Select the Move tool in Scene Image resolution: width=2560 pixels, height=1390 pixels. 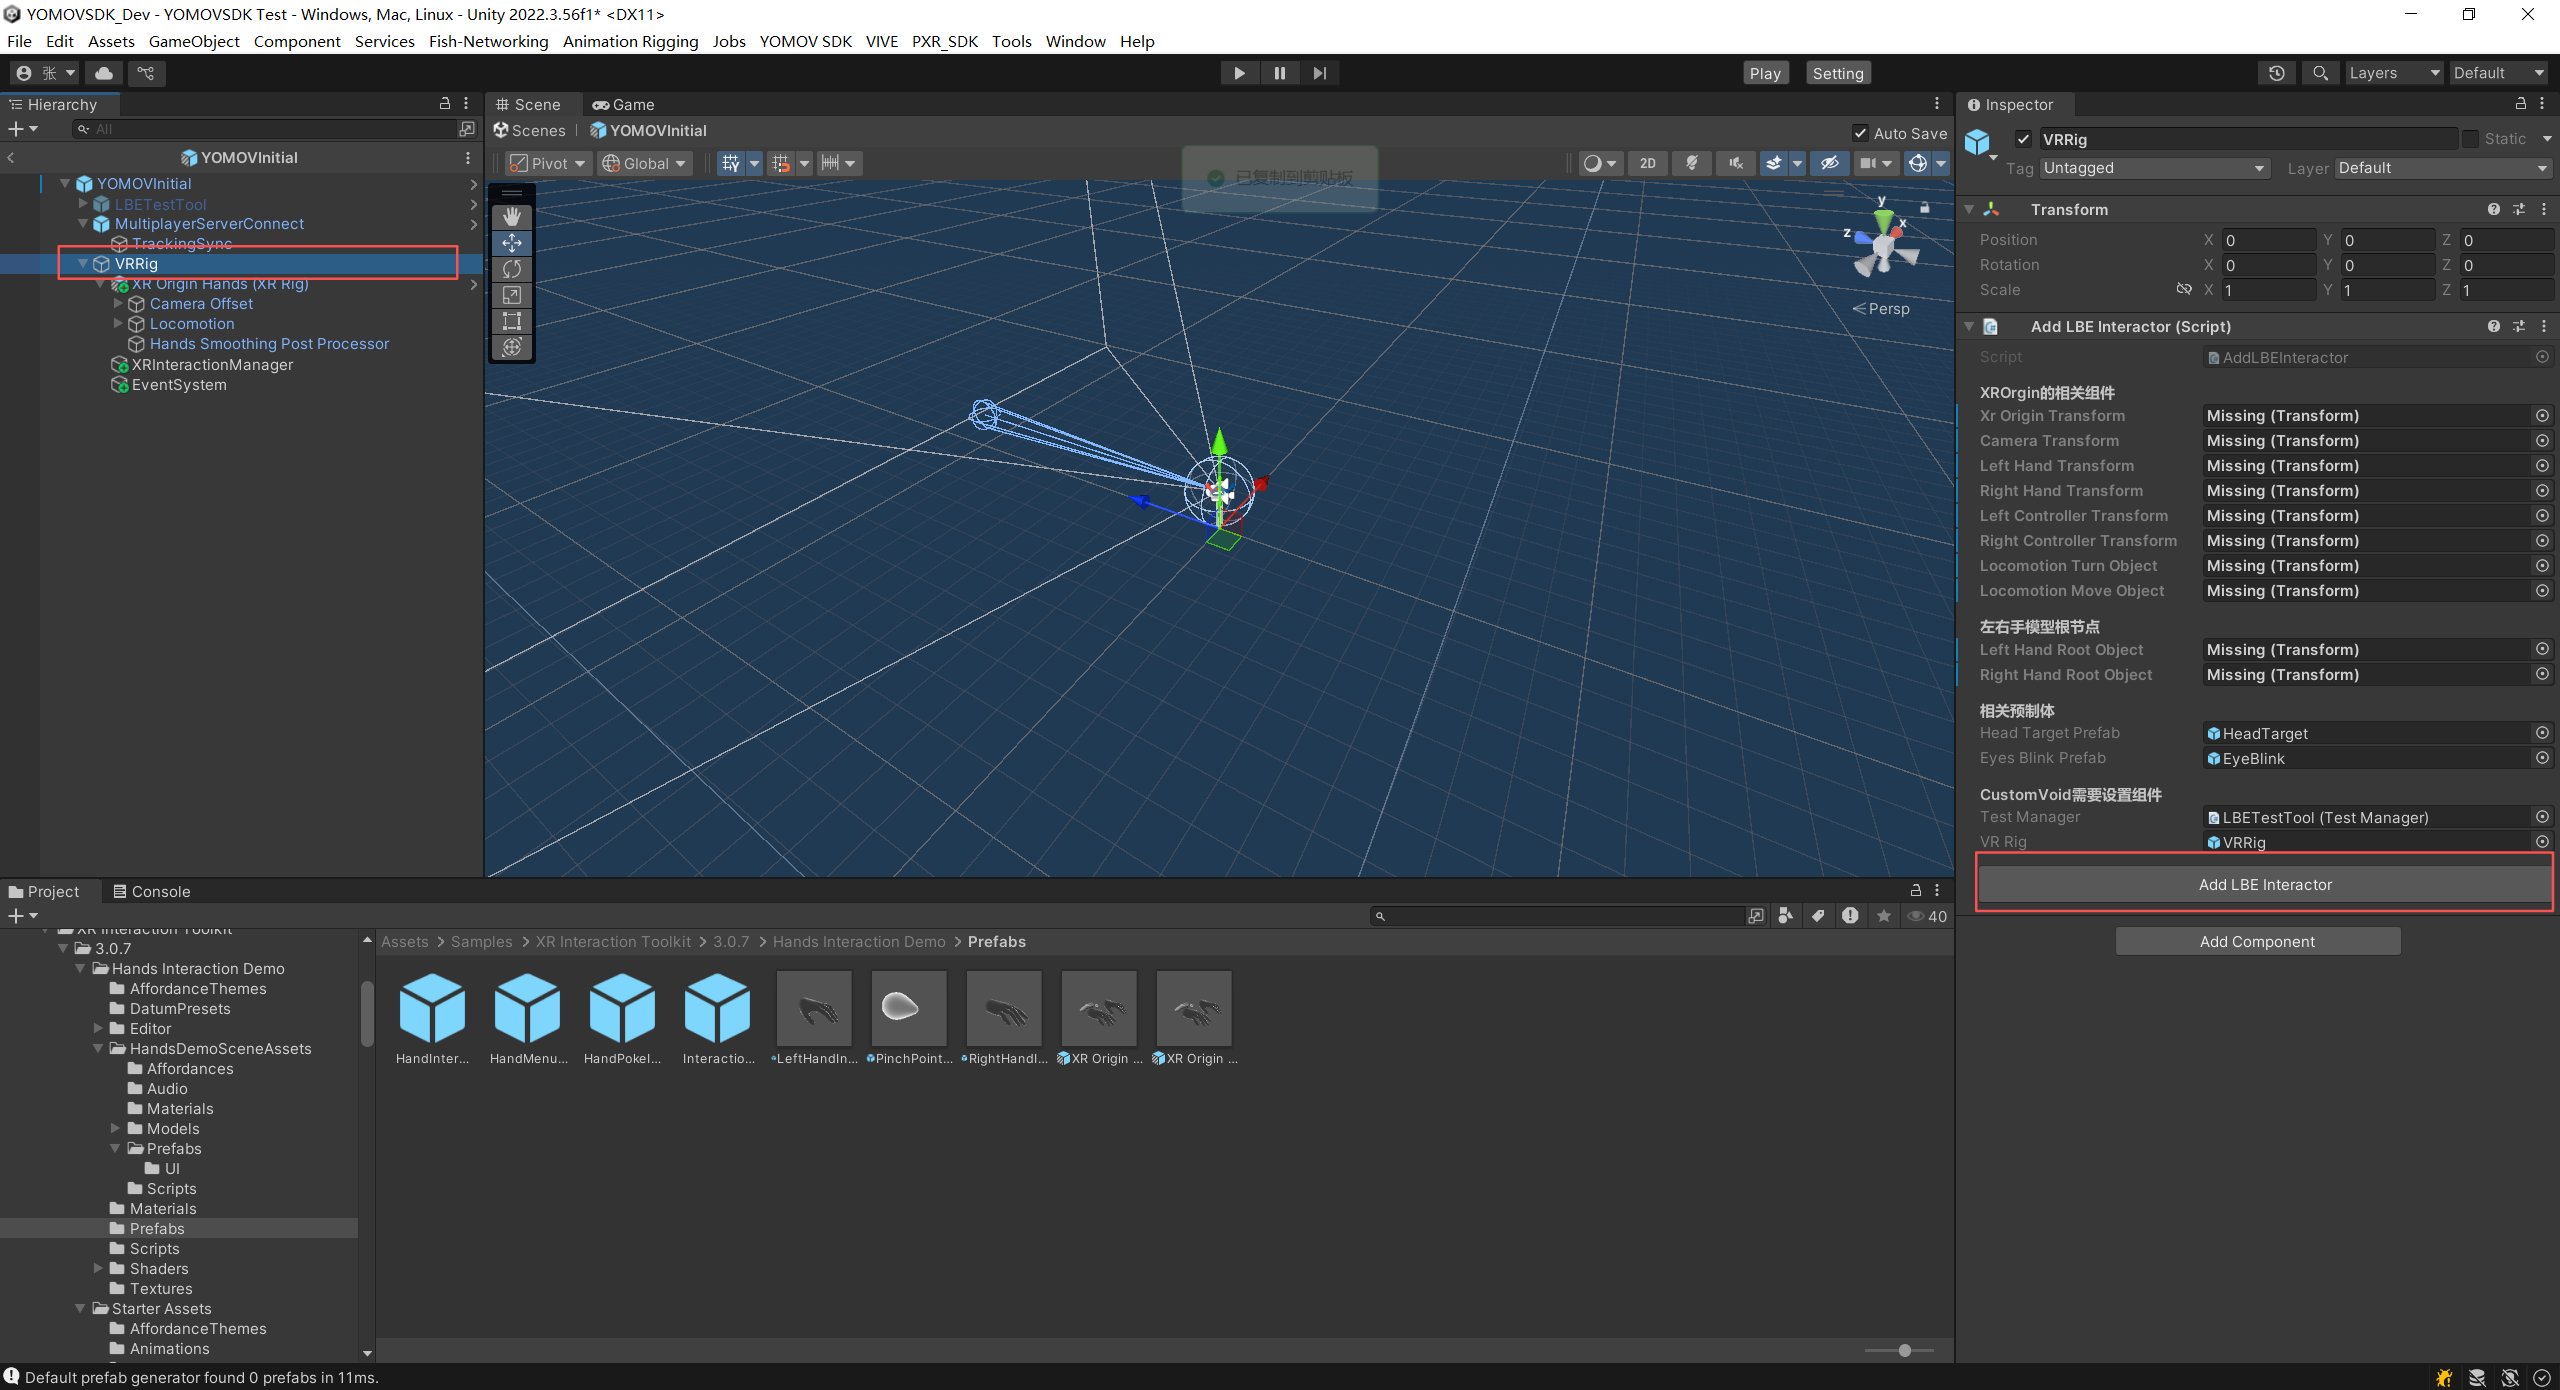[x=512, y=243]
